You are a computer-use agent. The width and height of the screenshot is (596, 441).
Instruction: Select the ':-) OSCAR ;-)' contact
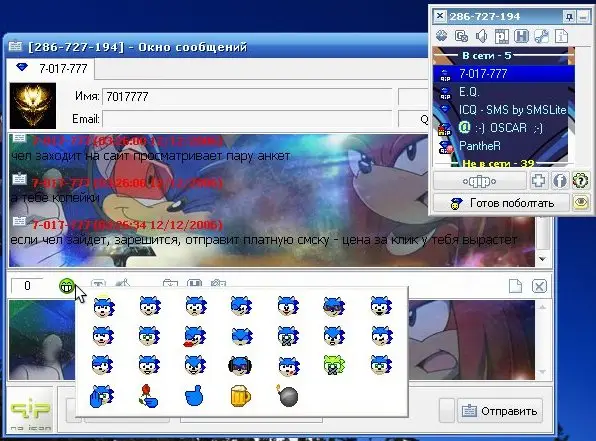(x=503, y=128)
